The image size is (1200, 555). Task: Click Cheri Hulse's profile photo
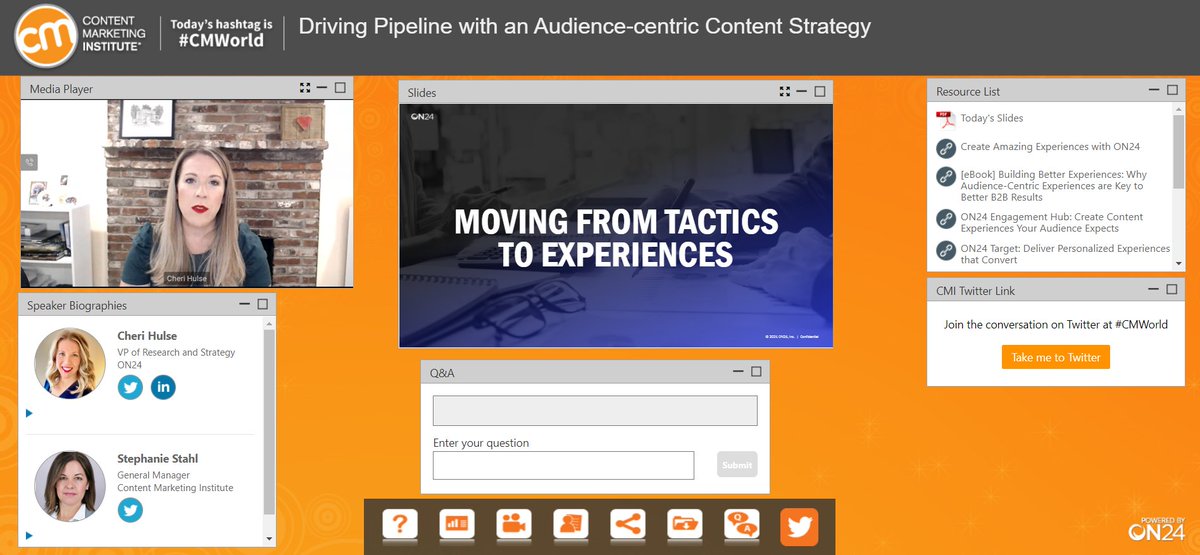tap(70, 362)
